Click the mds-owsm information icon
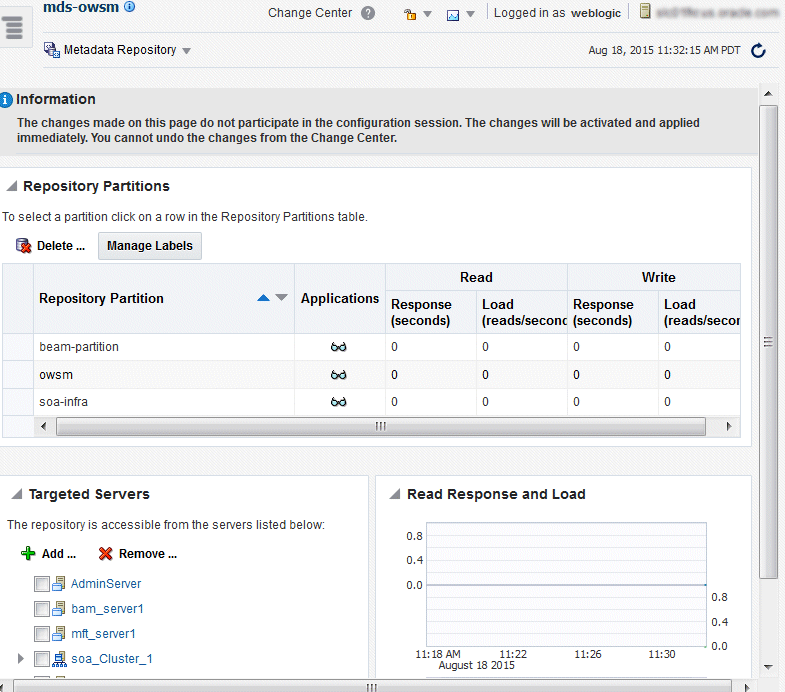The width and height of the screenshot is (785, 692). point(129,7)
